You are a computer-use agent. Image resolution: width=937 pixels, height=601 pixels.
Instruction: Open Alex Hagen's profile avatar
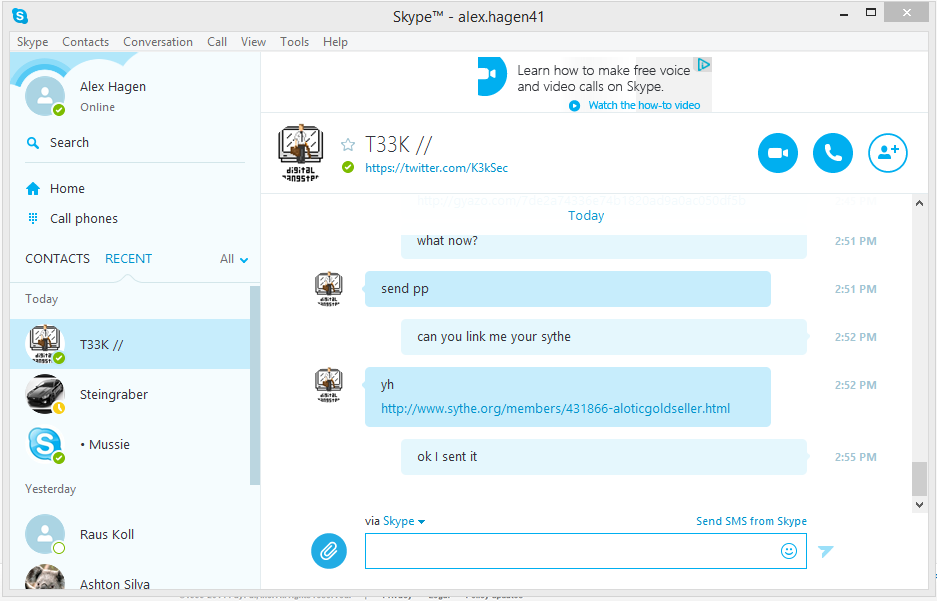(x=45, y=96)
